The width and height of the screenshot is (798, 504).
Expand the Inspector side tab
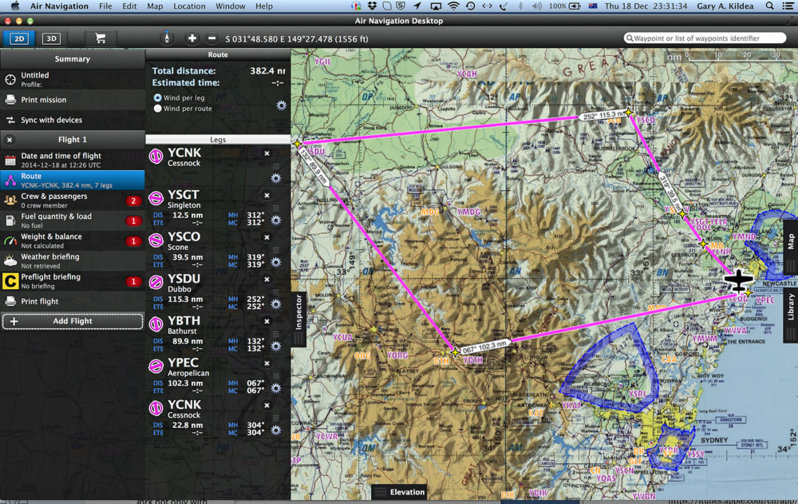point(299,319)
